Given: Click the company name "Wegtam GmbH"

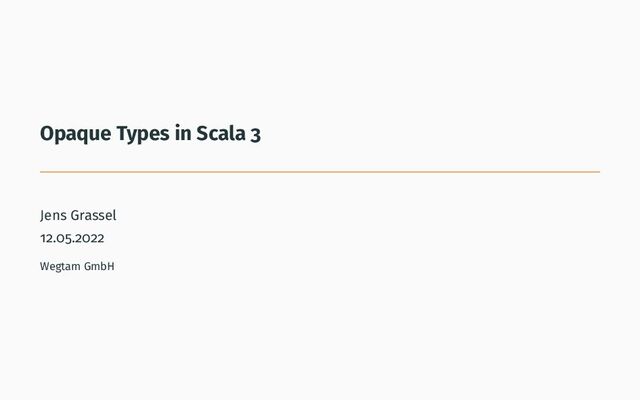Looking at the screenshot, I should coord(77,267).
